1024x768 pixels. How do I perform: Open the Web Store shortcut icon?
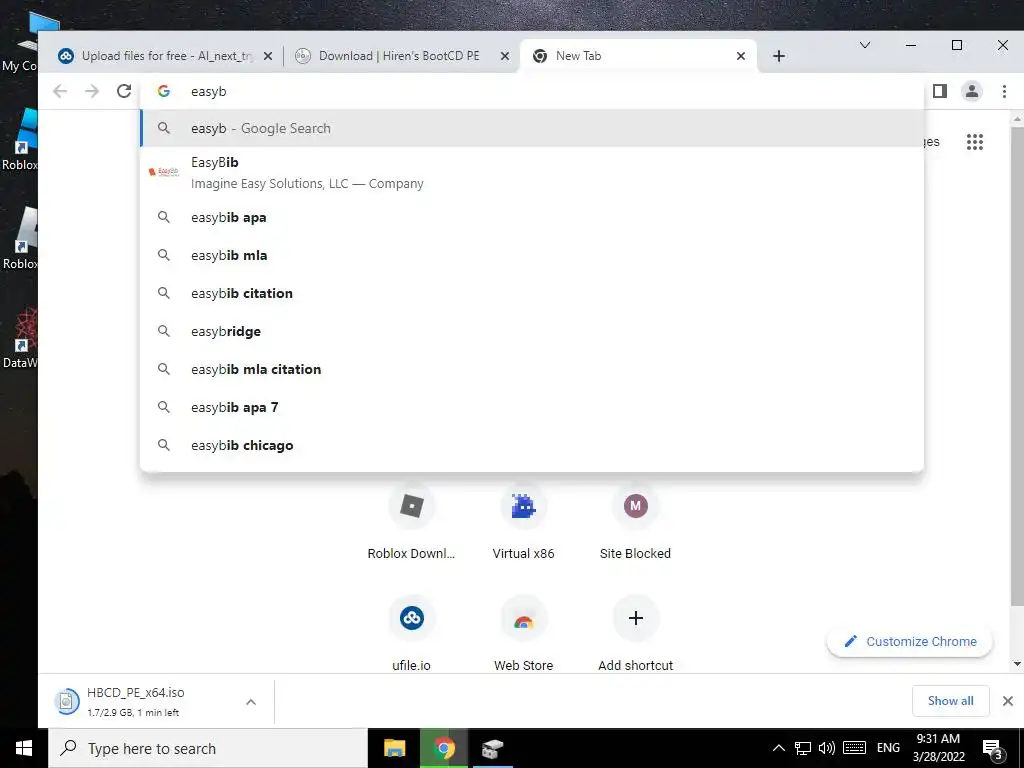click(x=523, y=618)
